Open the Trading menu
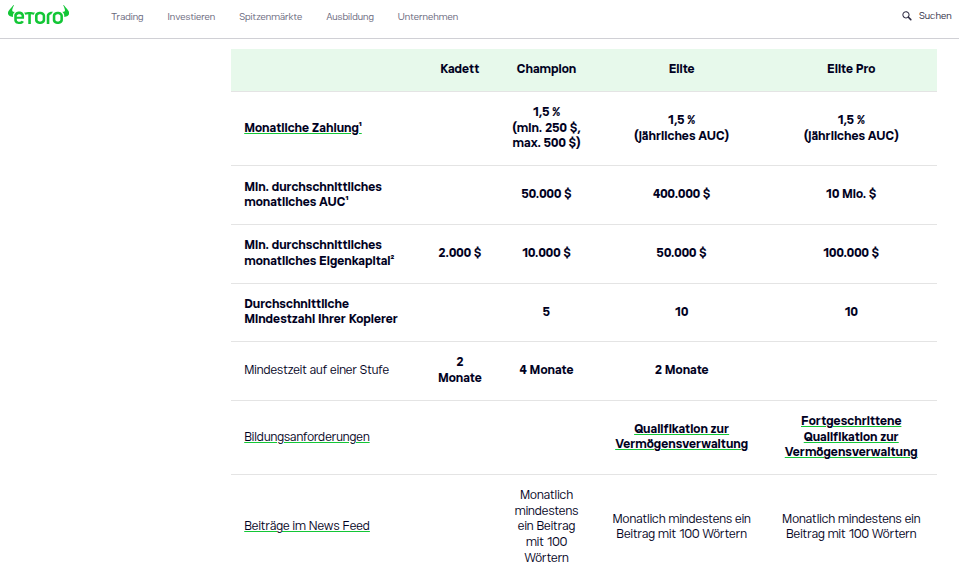Screen dimensions: 959x569 [127, 17]
